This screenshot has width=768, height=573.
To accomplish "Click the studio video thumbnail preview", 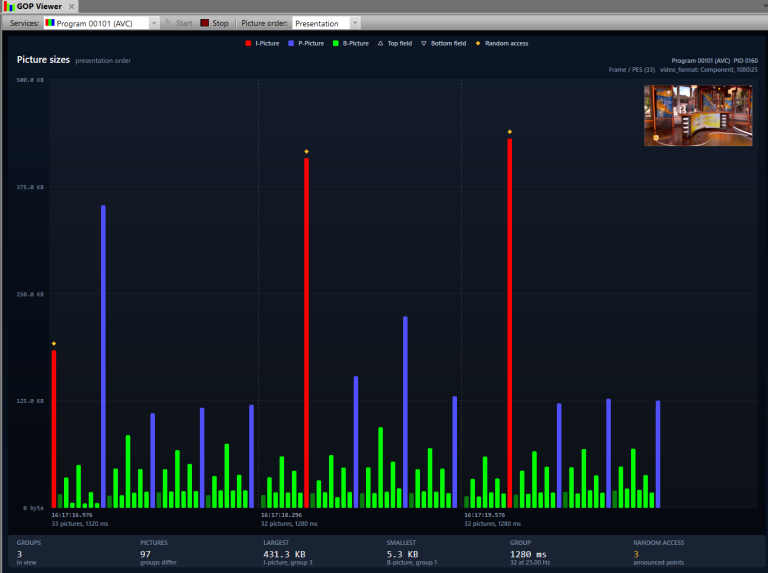I will tap(698, 116).
